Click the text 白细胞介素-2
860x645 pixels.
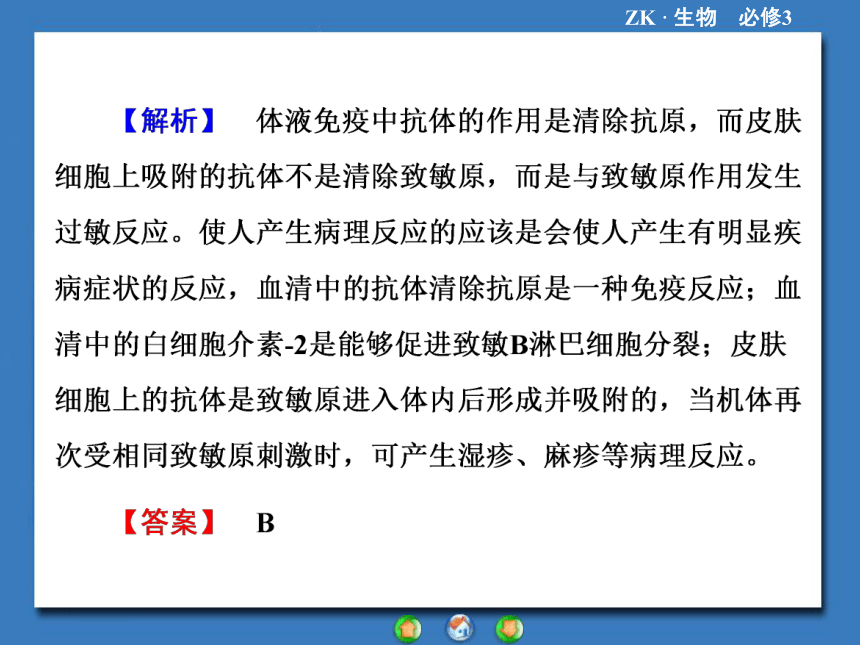[225, 345]
